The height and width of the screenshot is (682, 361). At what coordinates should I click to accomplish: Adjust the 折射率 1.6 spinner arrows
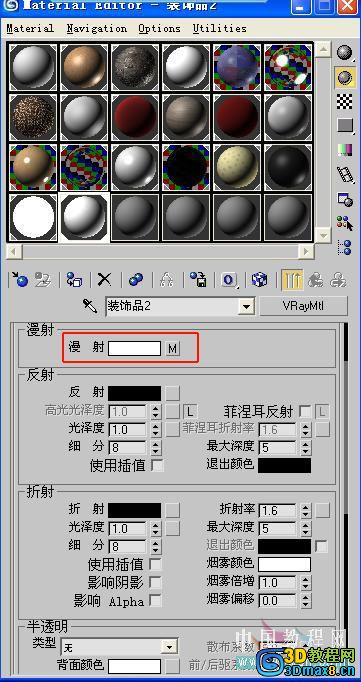306,510
